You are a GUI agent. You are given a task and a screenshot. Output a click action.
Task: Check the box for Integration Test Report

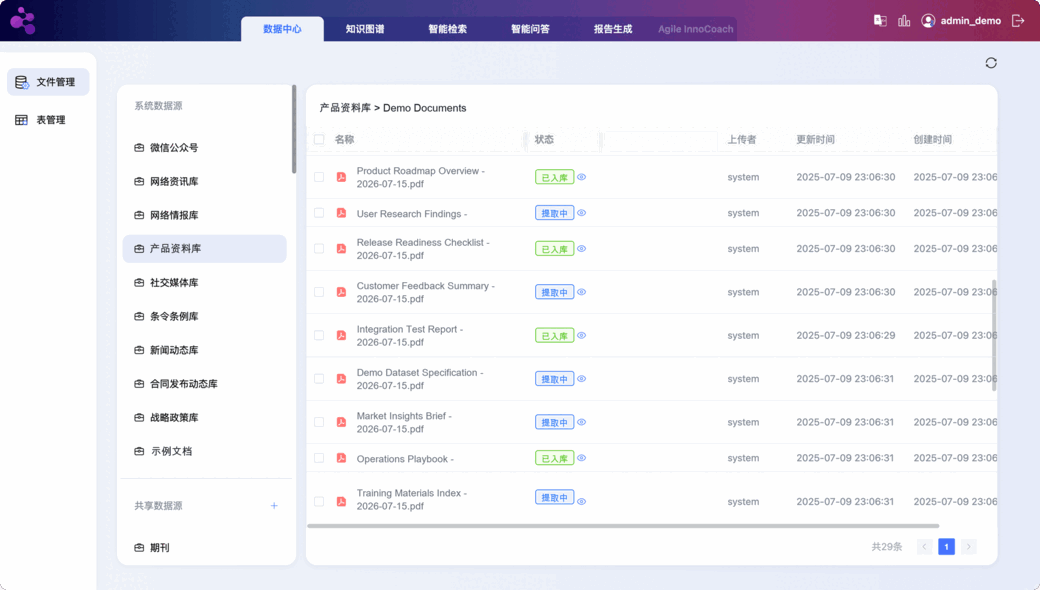tap(319, 335)
